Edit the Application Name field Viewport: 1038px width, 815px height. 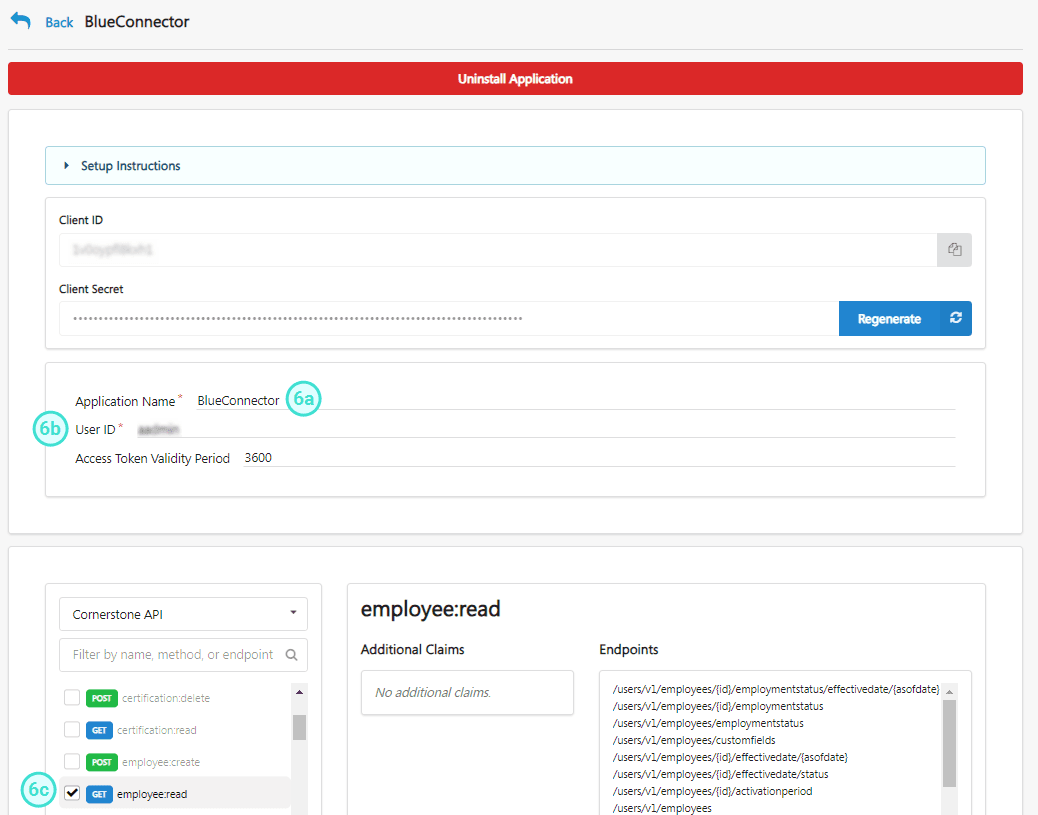click(x=575, y=401)
